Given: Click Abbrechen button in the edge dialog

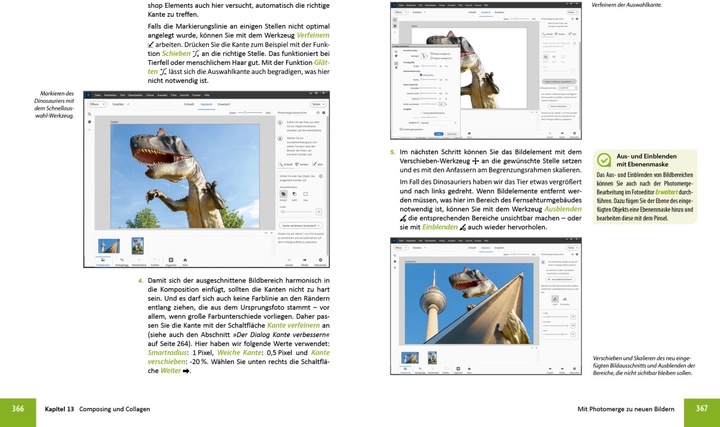Looking at the screenshot, I should tap(452, 134).
